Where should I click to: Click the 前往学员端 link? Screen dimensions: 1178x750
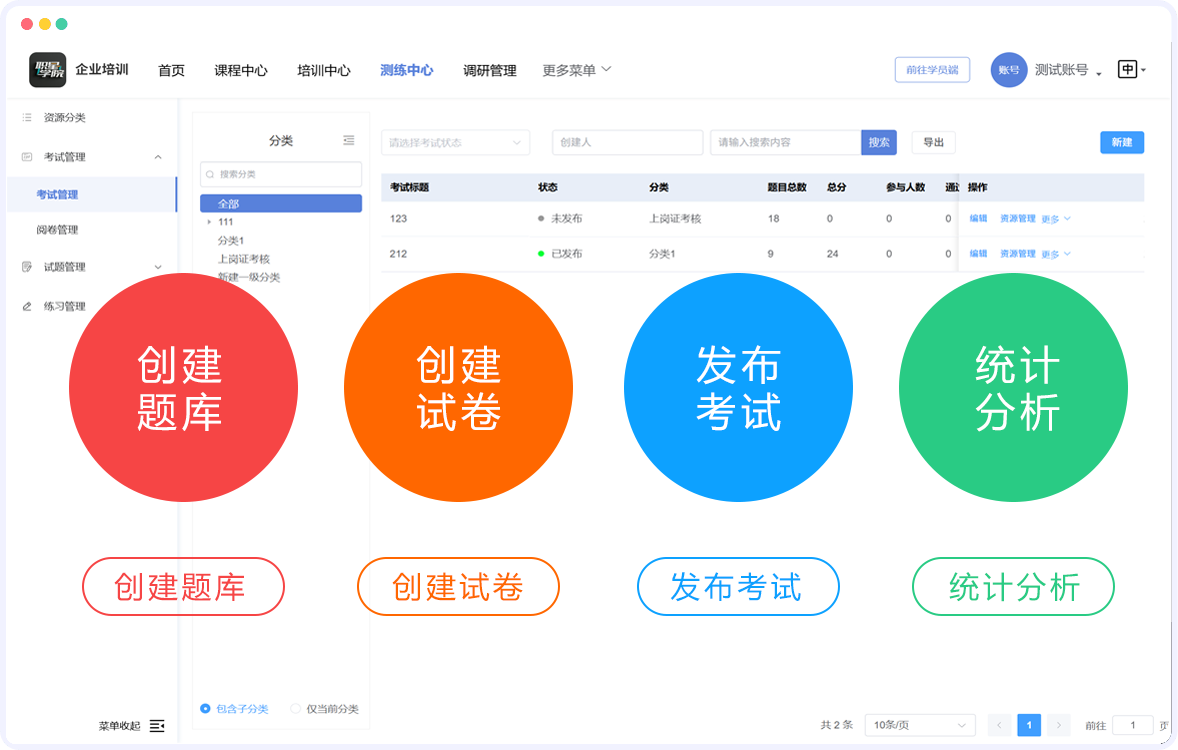point(931,70)
